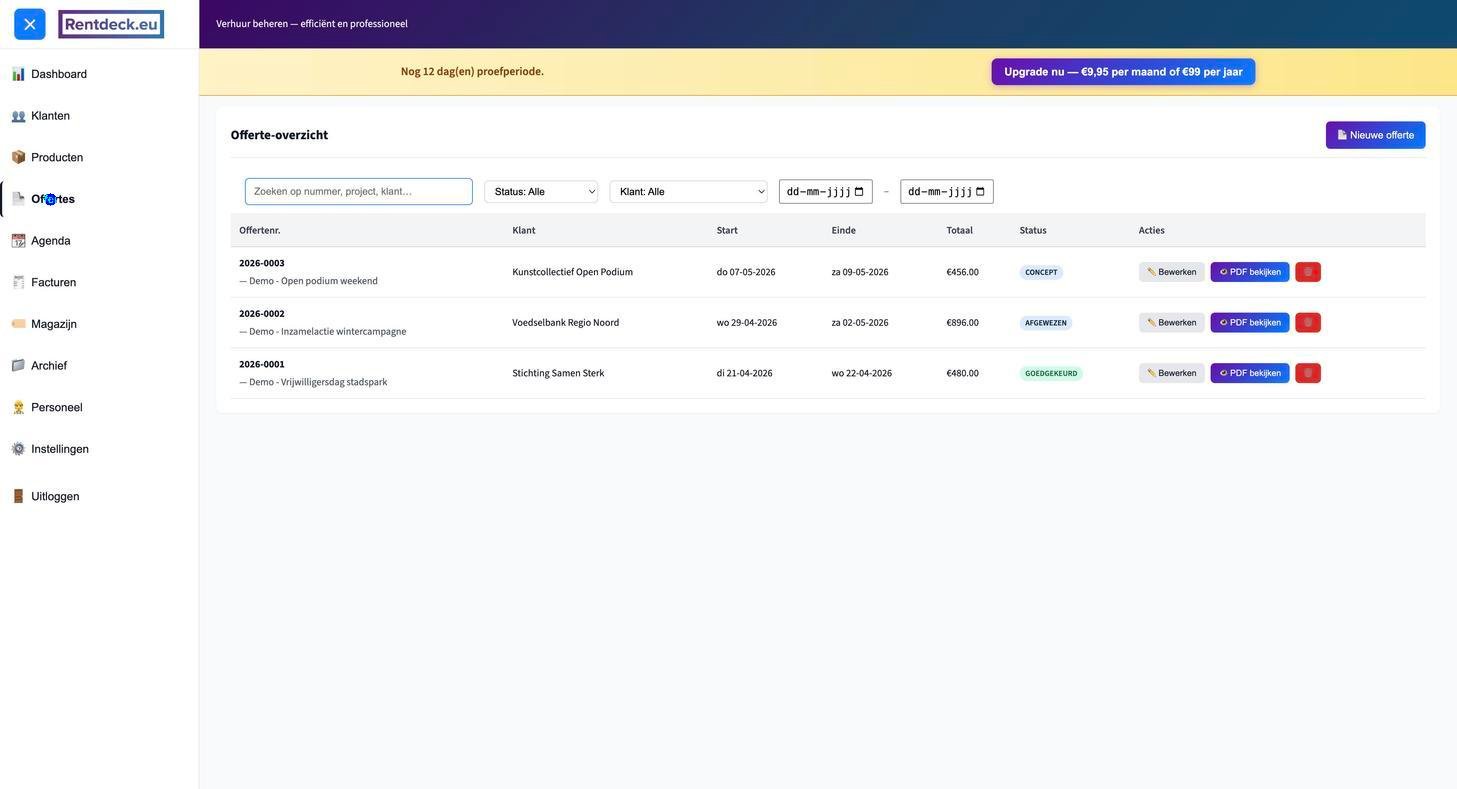Delete offerte 2026-0003 with red trash icon

pos(1307,272)
